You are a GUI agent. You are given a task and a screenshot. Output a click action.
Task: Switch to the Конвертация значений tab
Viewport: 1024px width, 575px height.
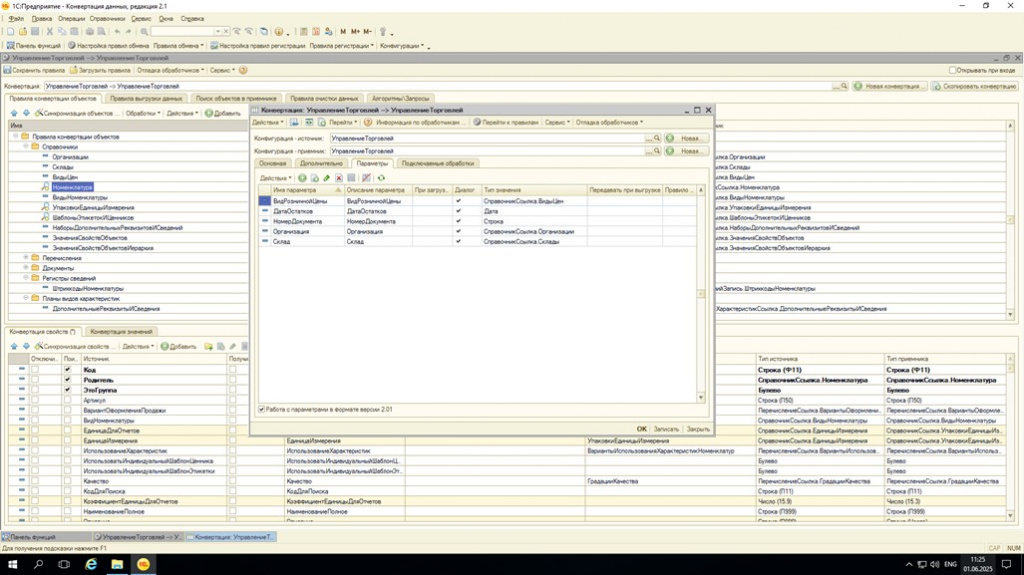click(x=121, y=332)
